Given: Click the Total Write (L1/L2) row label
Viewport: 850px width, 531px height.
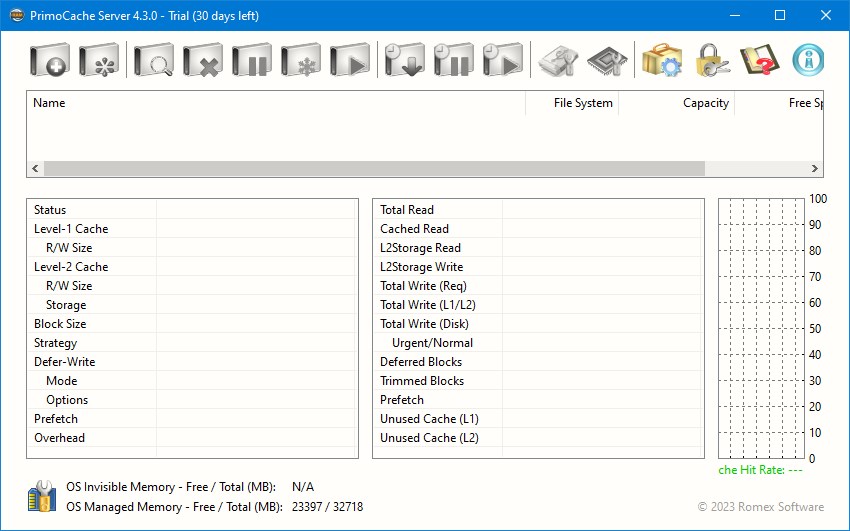Looking at the screenshot, I should coord(428,305).
